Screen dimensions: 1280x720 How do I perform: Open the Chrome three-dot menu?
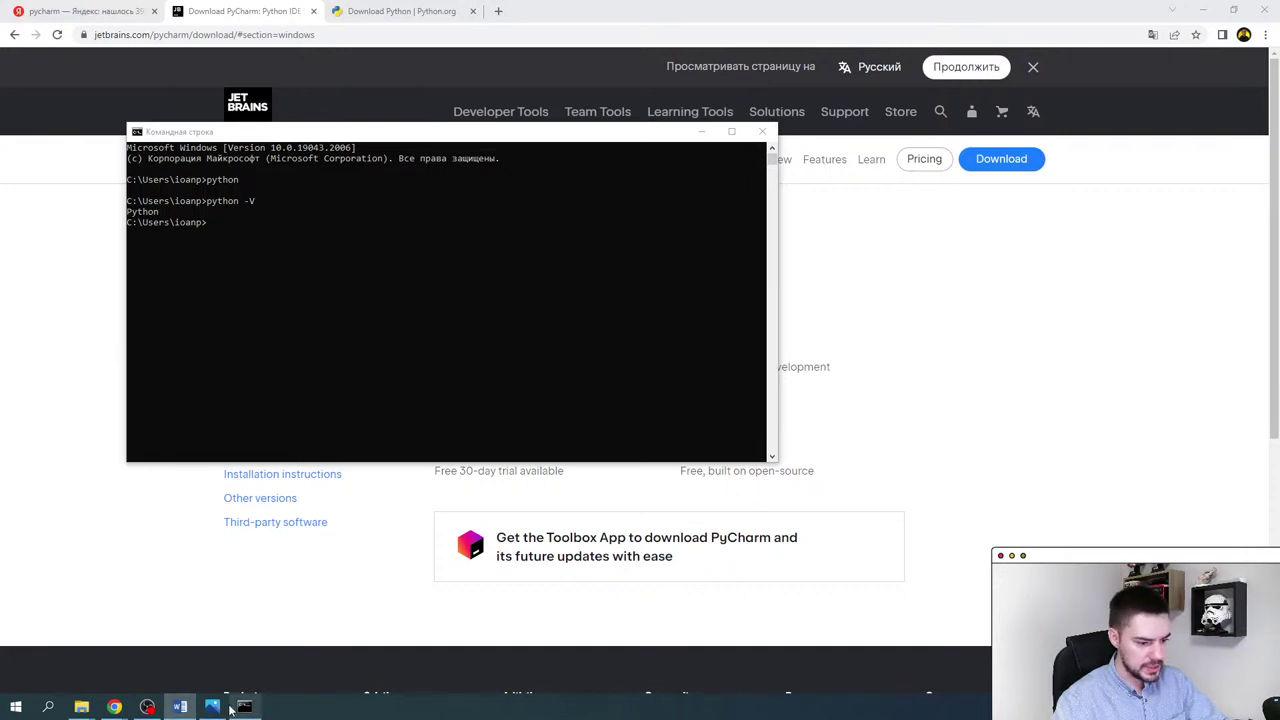[1265, 35]
